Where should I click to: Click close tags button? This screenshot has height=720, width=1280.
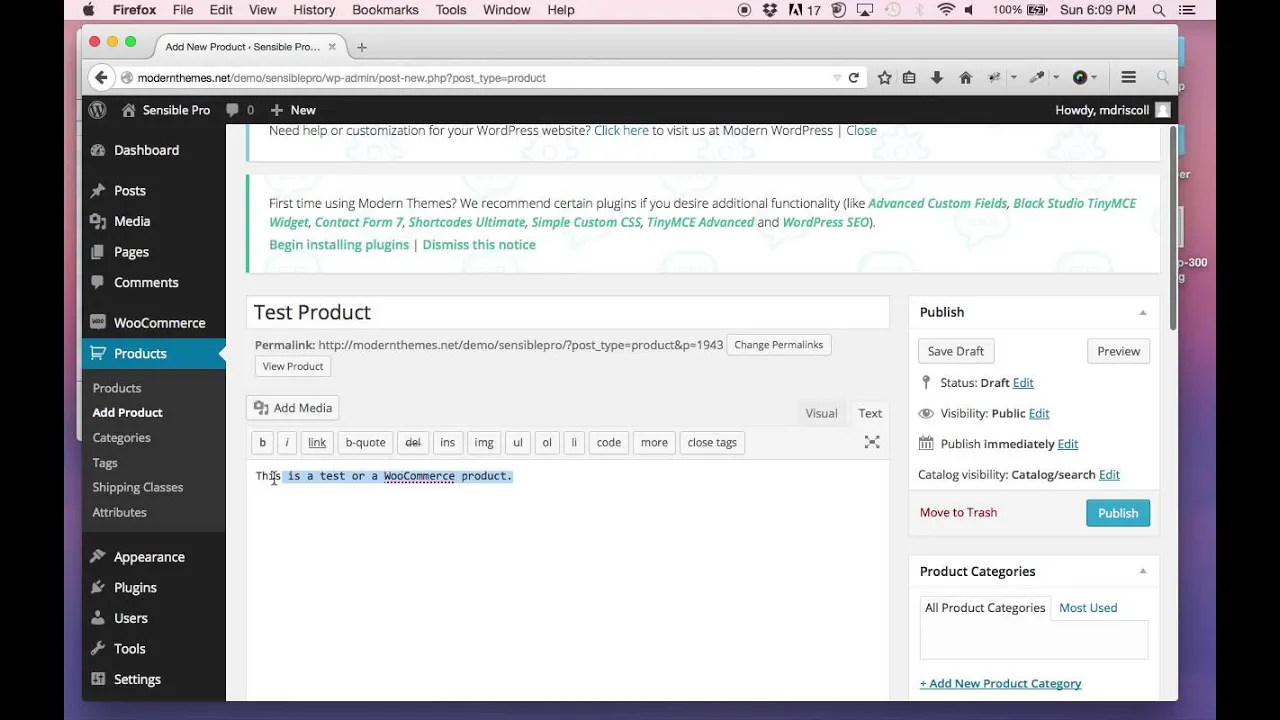click(712, 442)
